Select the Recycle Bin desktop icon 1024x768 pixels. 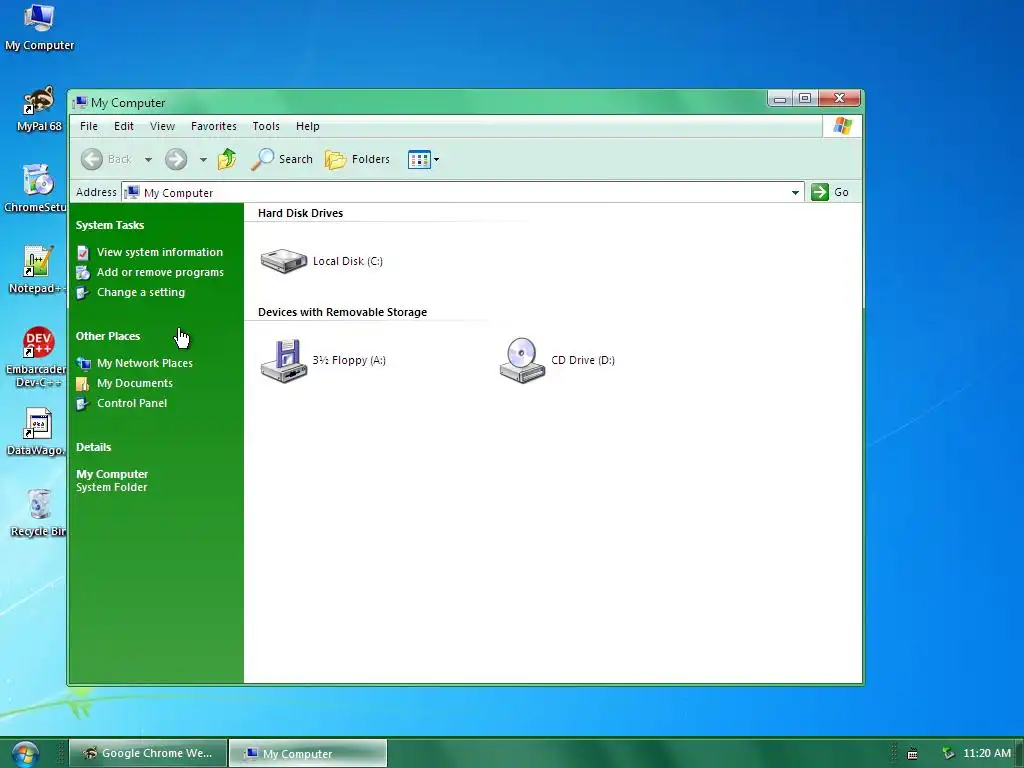(x=38, y=513)
